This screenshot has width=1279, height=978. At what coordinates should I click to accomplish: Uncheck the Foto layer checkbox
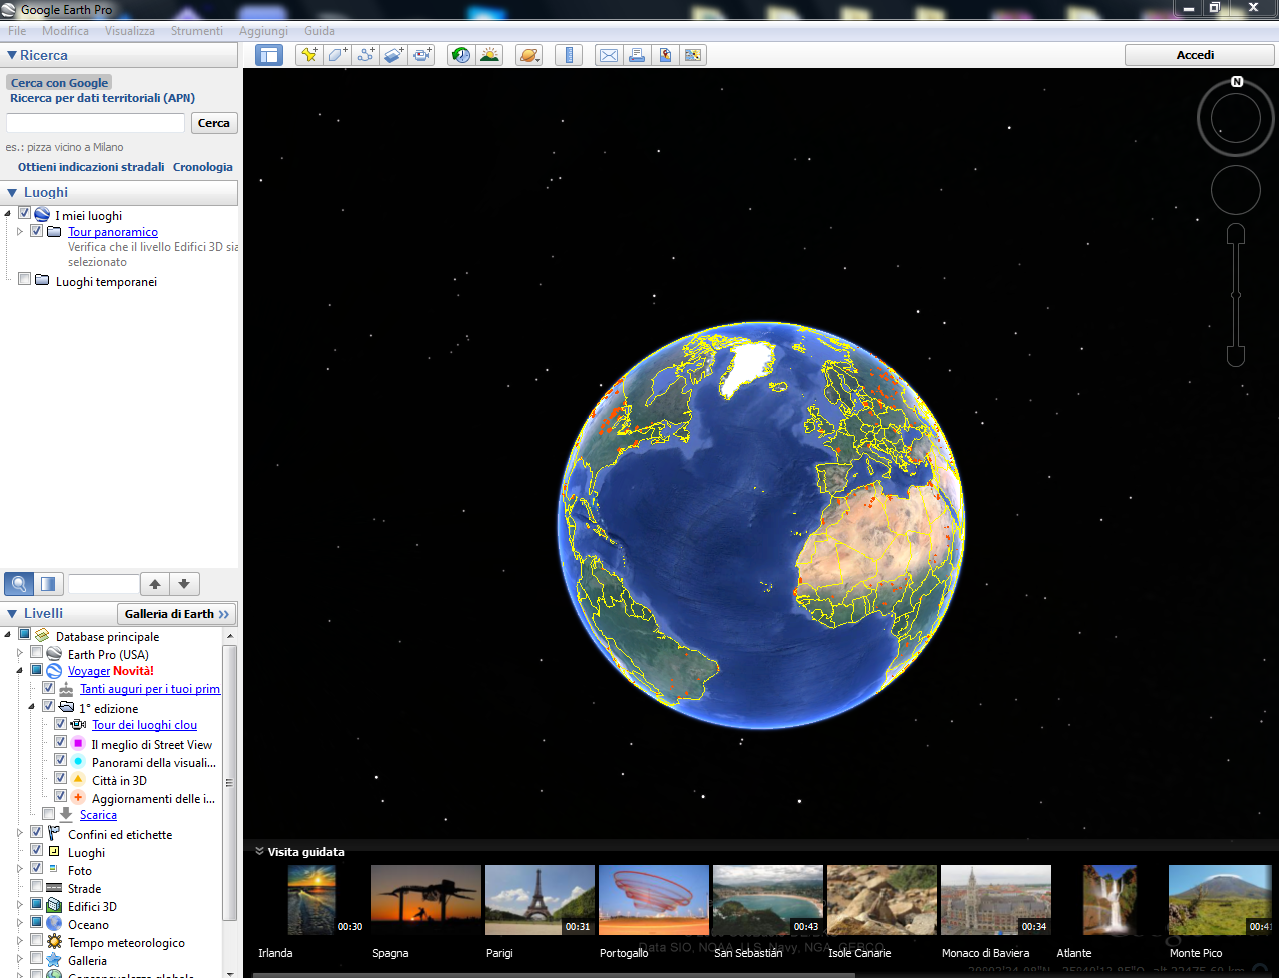tap(37, 869)
